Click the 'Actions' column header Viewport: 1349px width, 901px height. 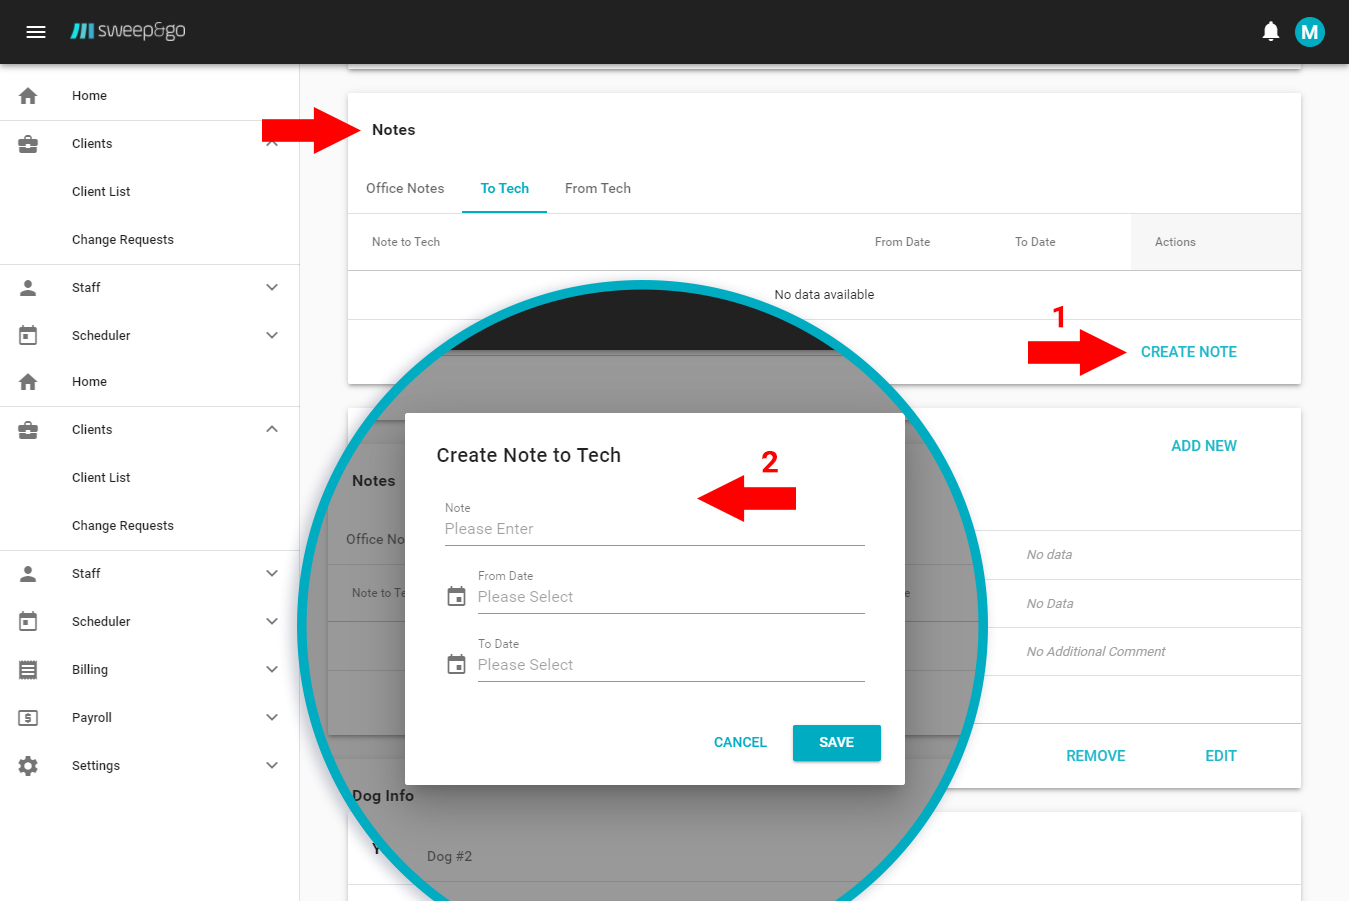(x=1175, y=242)
